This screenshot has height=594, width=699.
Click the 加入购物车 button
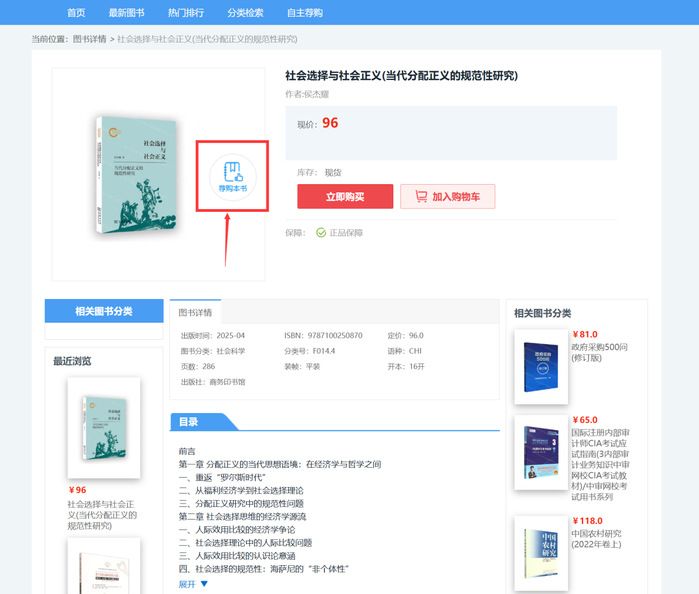click(x=448, y=196)
